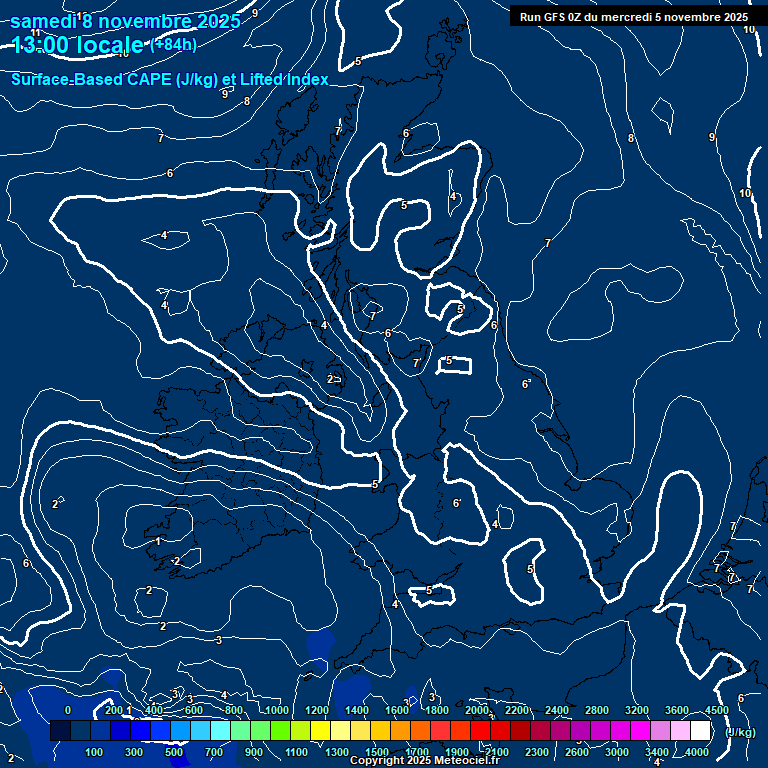The width and height of the screenshot is (768, 768).
Task: Click the legend value '2600'
Action: click(576, 752)
